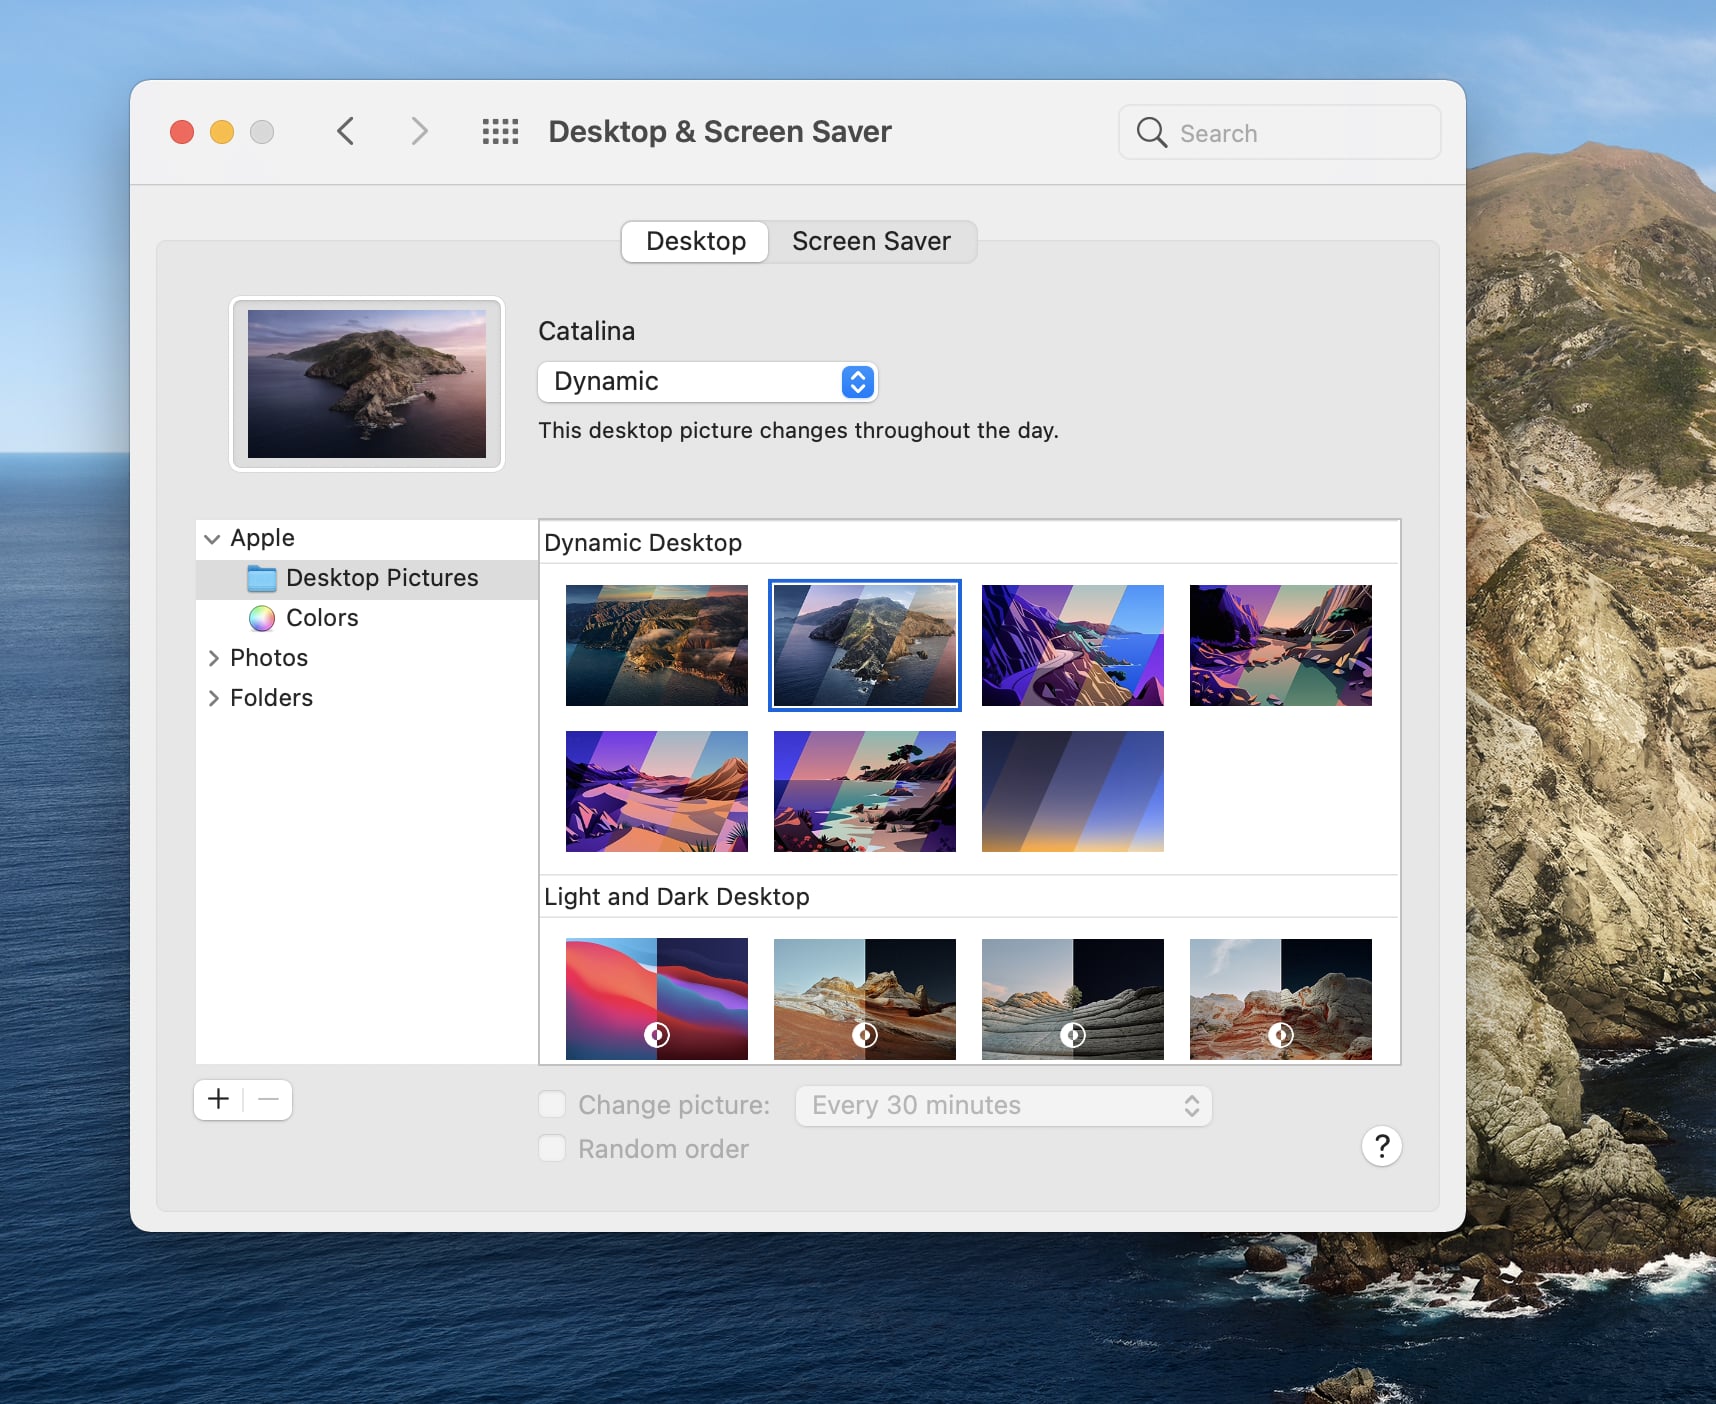Viewport: 1716px width, 1404px height.
Task: Click the forward chevron arrow
Action: [419, 131]
